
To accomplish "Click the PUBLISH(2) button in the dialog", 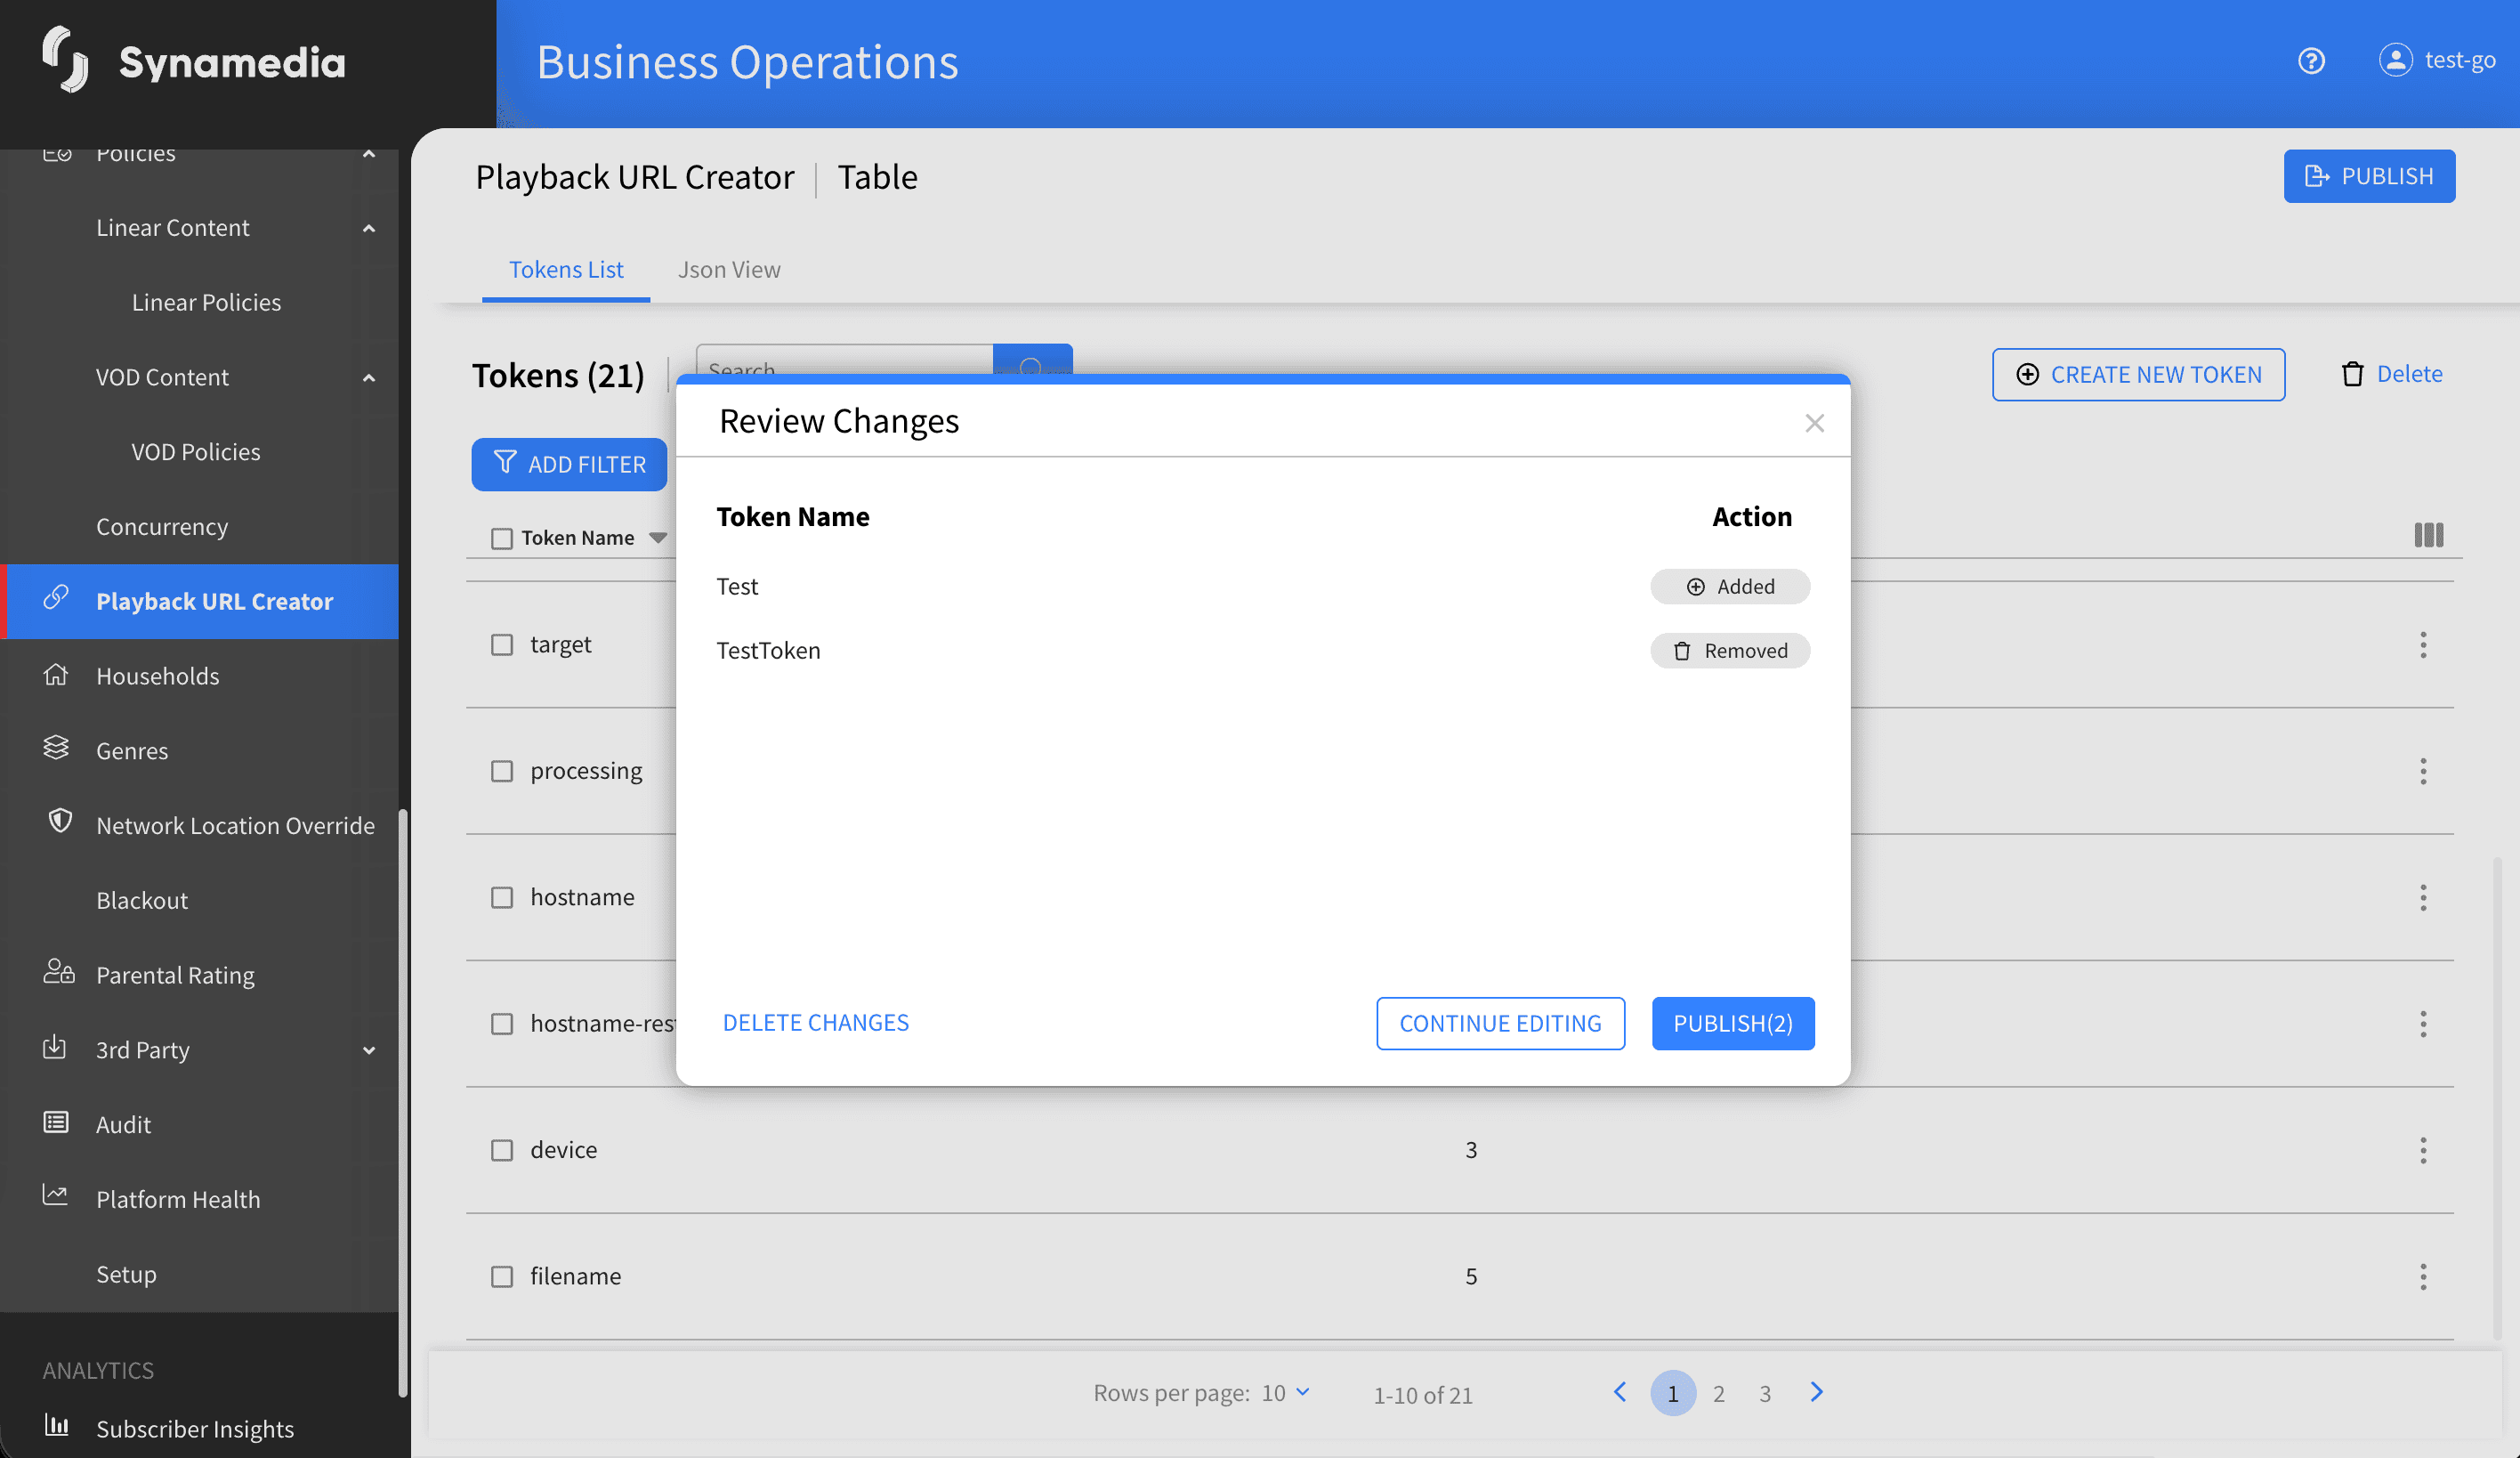I will coord(1733,1023).
